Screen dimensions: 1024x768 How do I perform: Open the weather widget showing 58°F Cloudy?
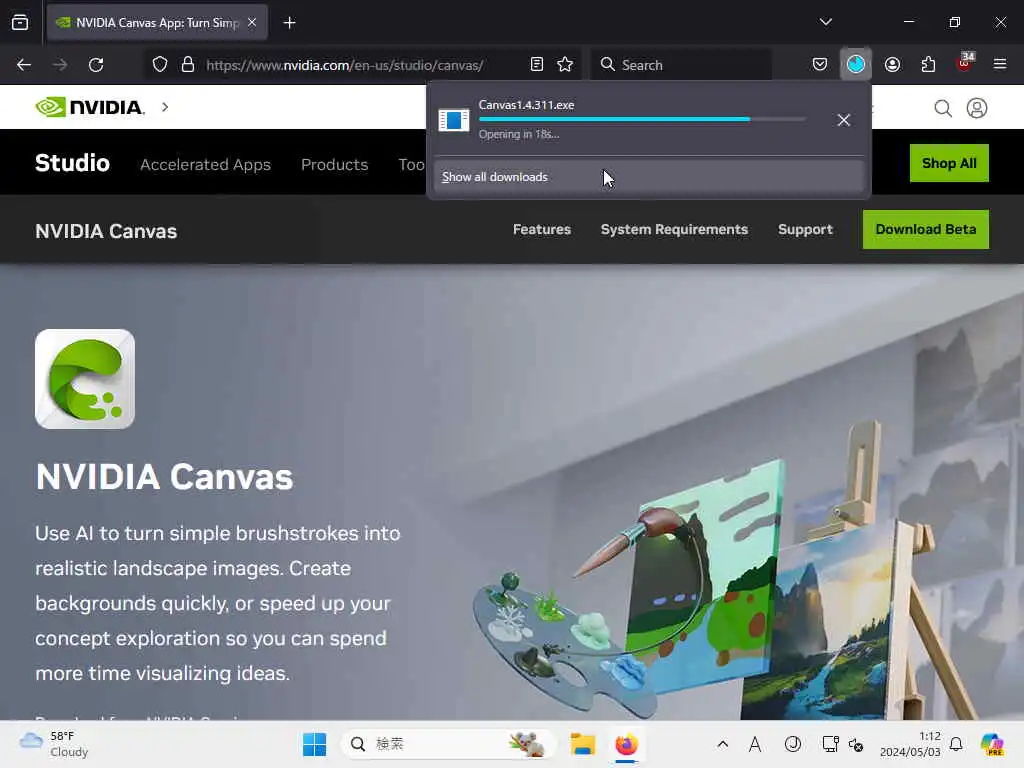54,744
